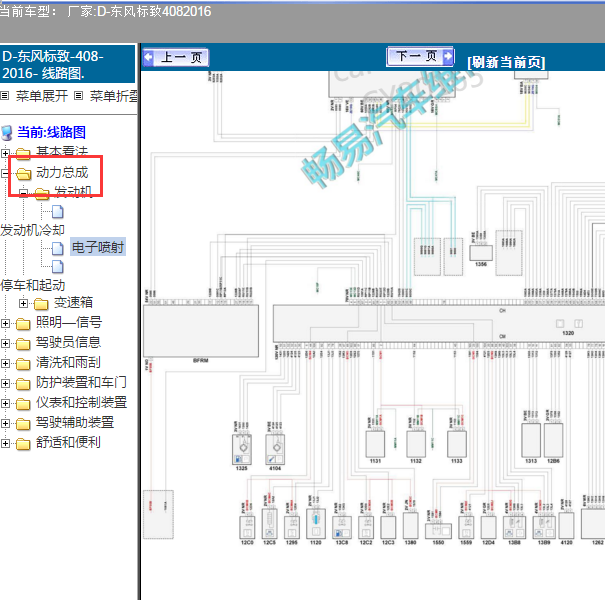Image resolution: width=605 pixels, height=600 pixels.
Task: Click the 驾驶员信息 folder icon
Action: pos(23,343)
